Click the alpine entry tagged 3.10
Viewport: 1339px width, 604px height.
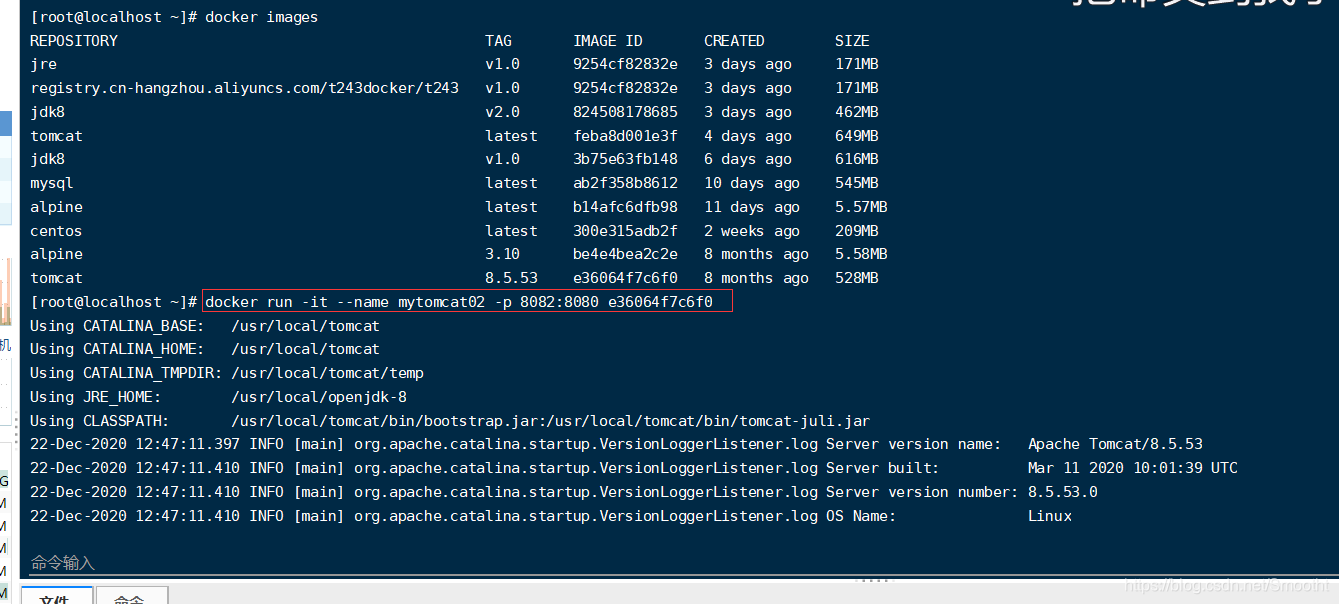point(56,254)
